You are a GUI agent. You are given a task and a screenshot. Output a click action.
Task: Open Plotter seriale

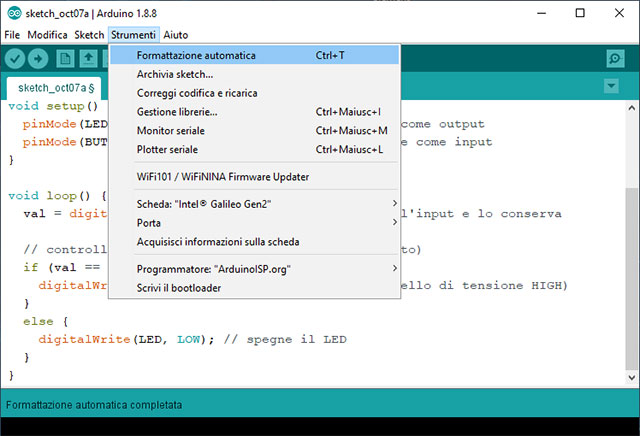(x=254, y=149)
